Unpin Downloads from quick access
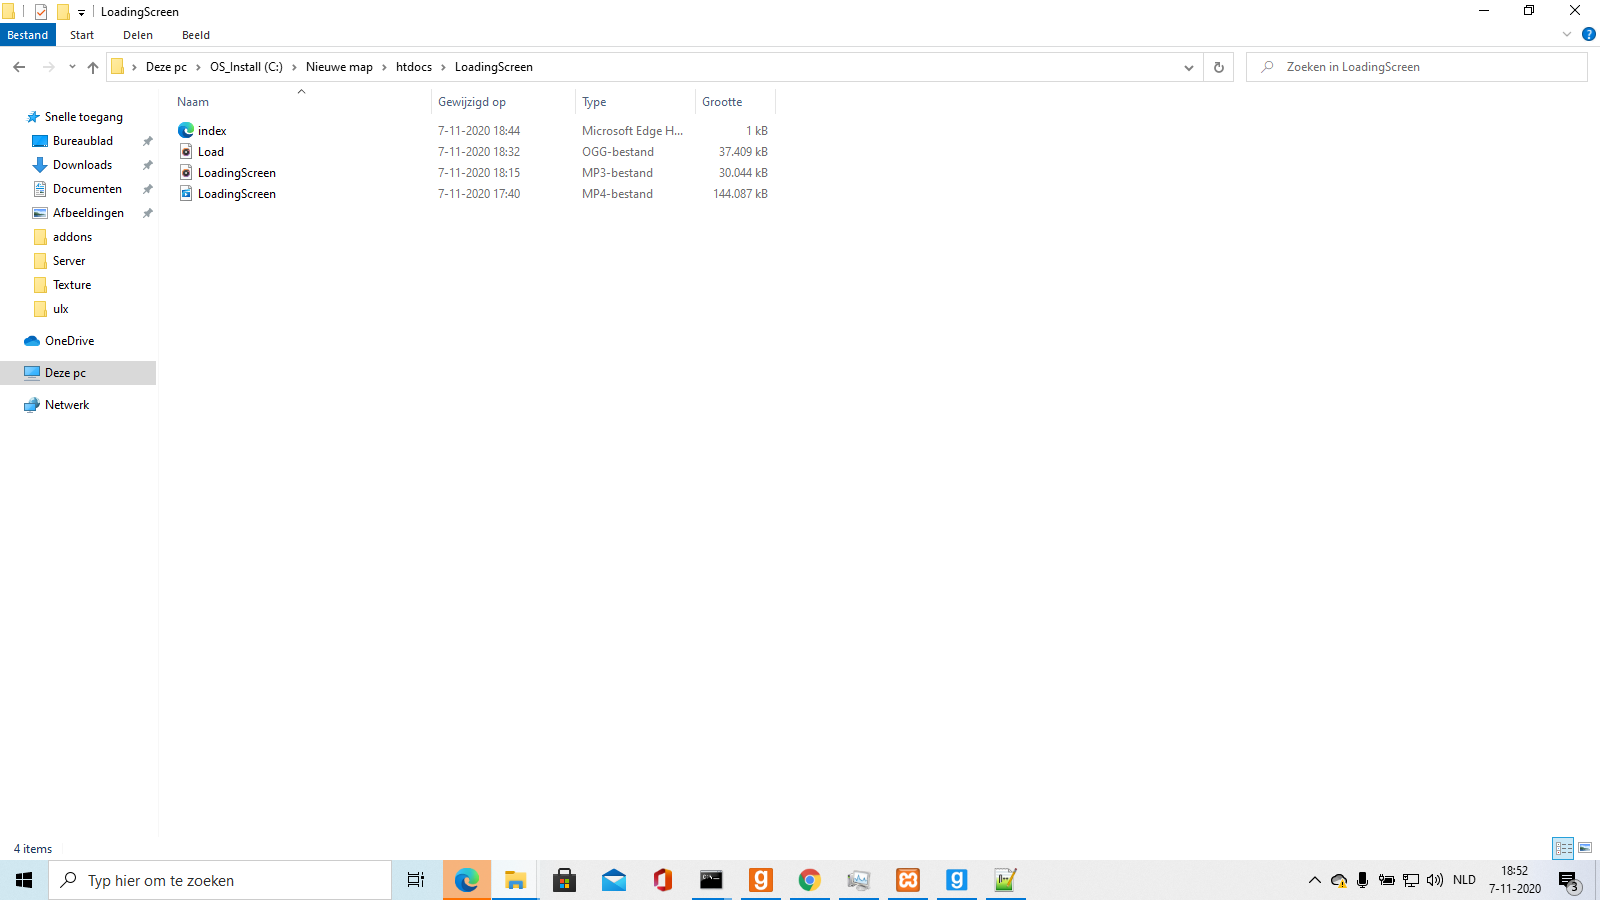This screenshot has width=1600, height=900. click(x=148, y=165)
